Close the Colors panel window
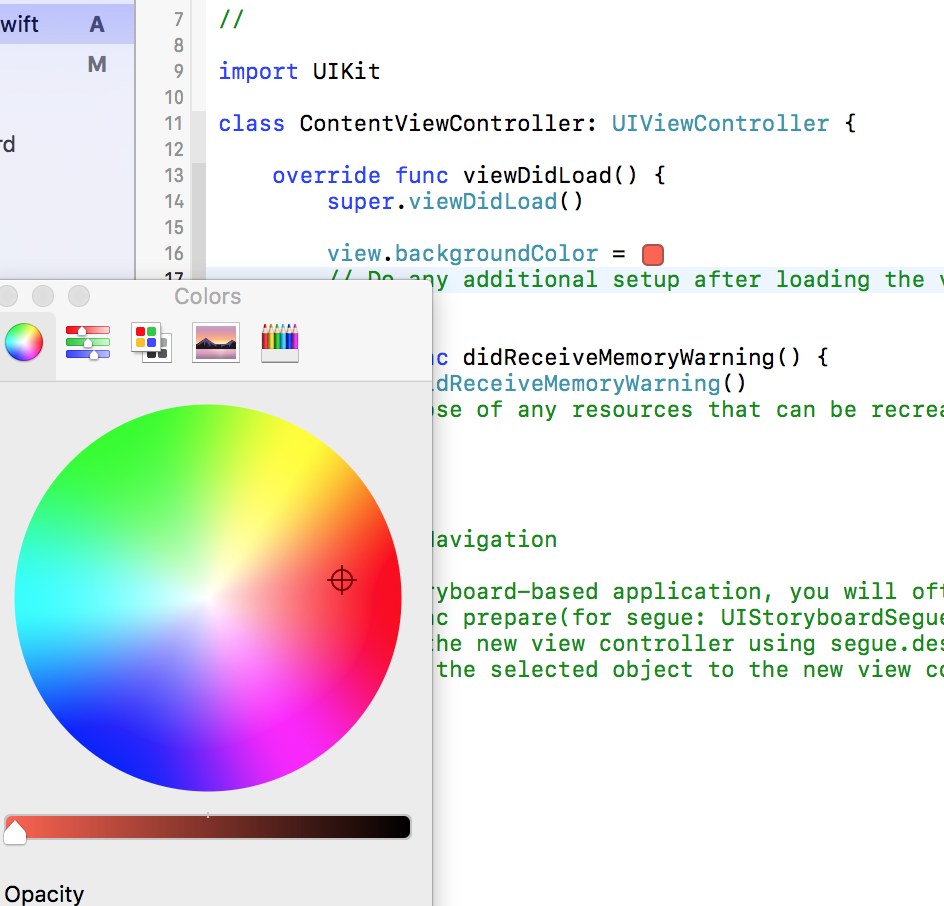The height and width of the screenshot is (906, 944). [x=7, y=296]
